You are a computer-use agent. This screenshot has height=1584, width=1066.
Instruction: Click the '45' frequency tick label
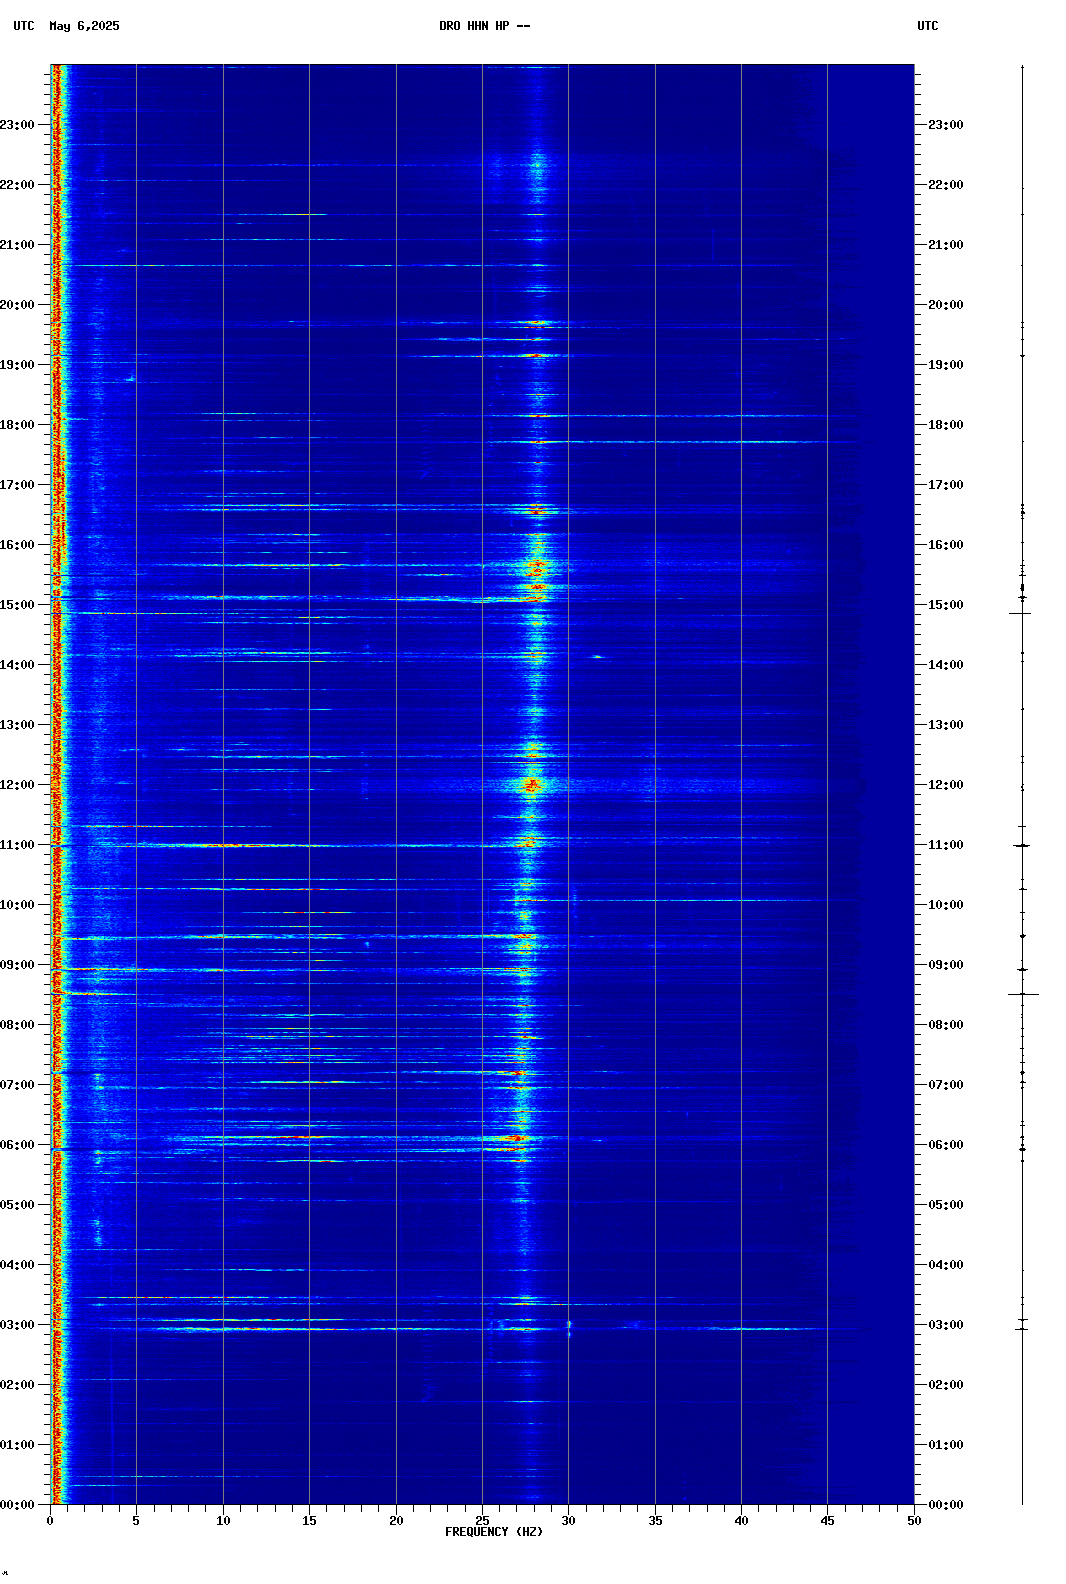(827, 1521)
